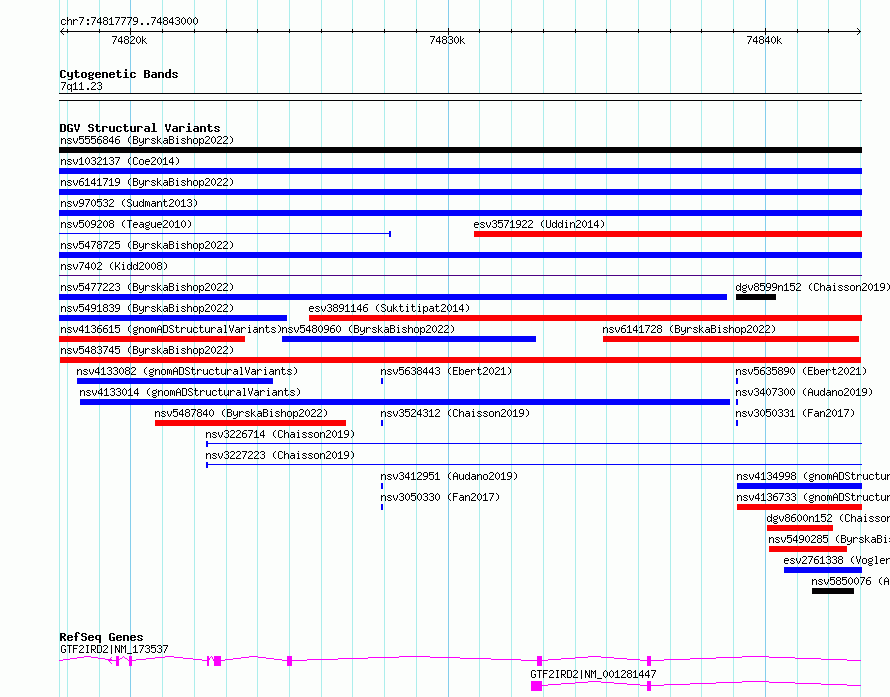Viewport: 890px width, 697px height.
Task: Click nsv5480960 (ByrskaBishop2022) label
Action: point(368,329)
